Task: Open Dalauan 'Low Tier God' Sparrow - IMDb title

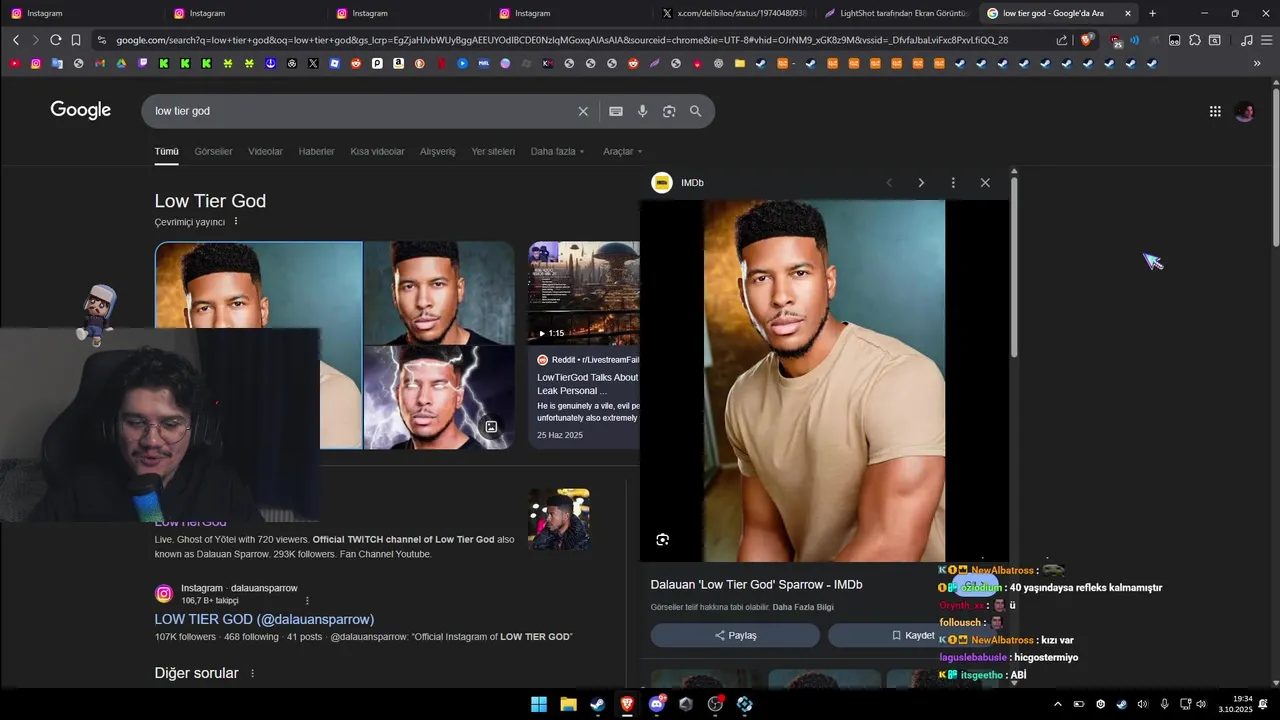Action: point(756,584)
